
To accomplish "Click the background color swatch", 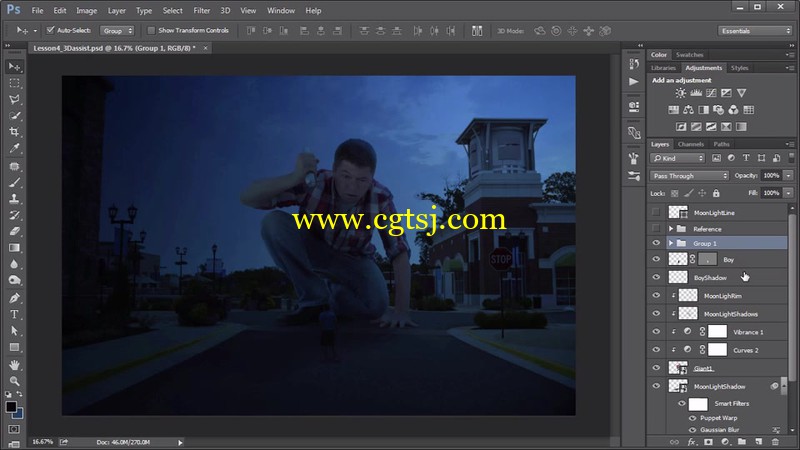I will coord(19,414).
